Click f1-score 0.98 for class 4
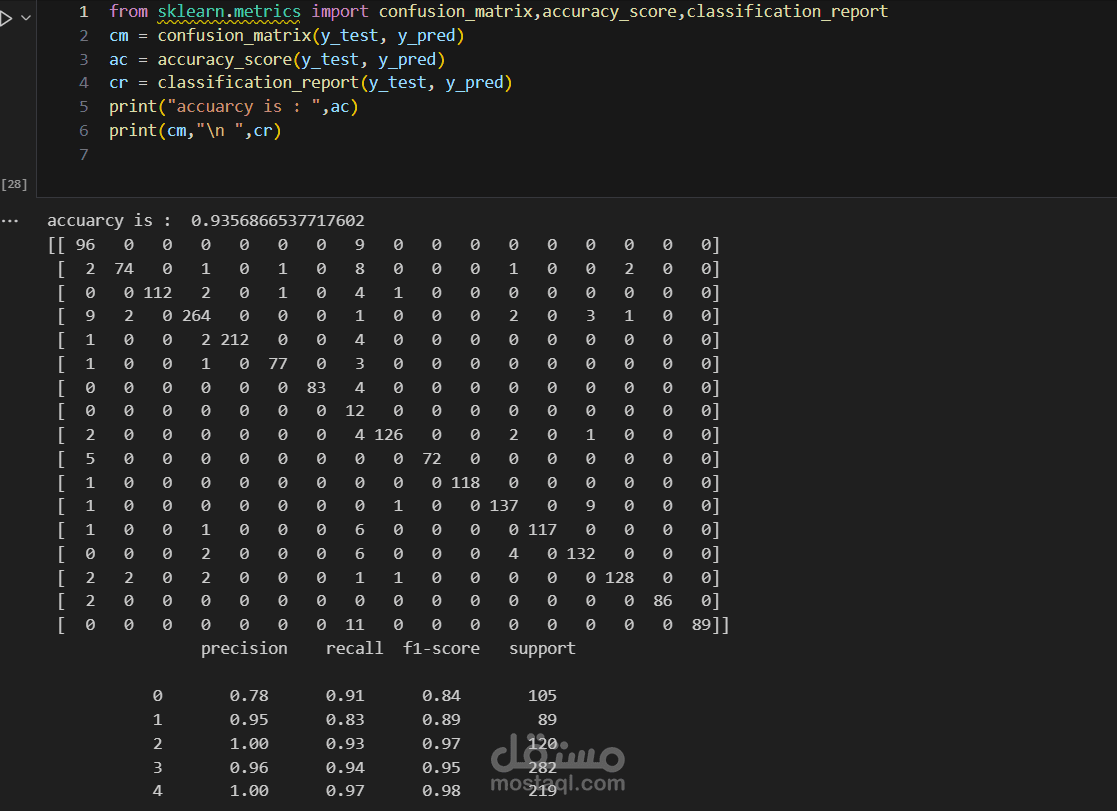Image resolution: width=1117 pixels, height=811 pixels. pos(441,791)
